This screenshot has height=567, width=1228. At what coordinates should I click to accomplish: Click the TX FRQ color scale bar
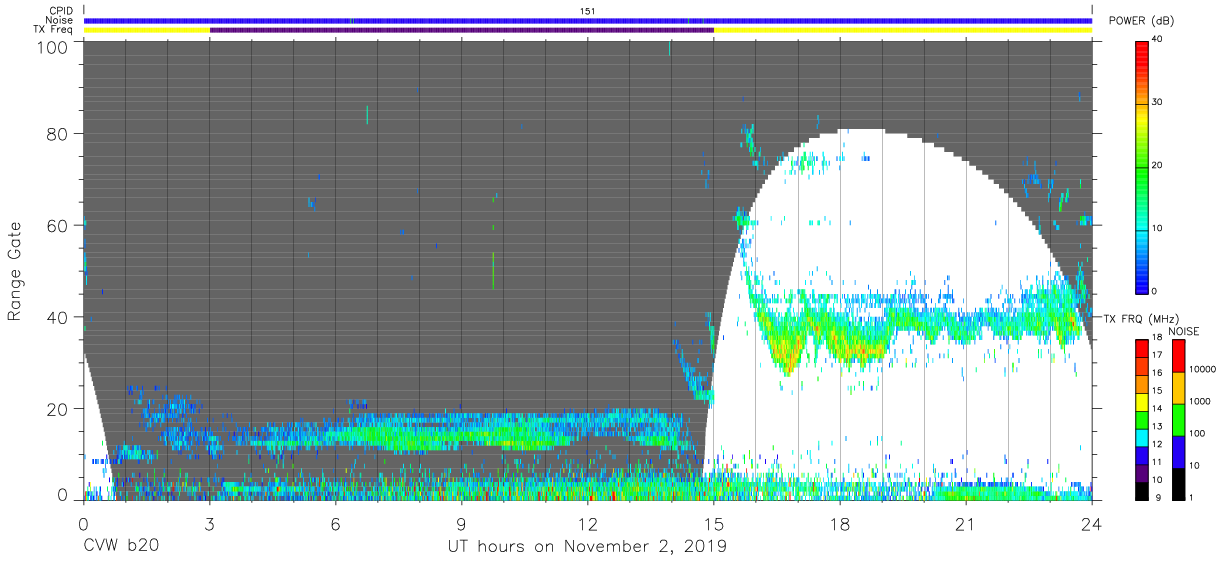[1142, 419]
